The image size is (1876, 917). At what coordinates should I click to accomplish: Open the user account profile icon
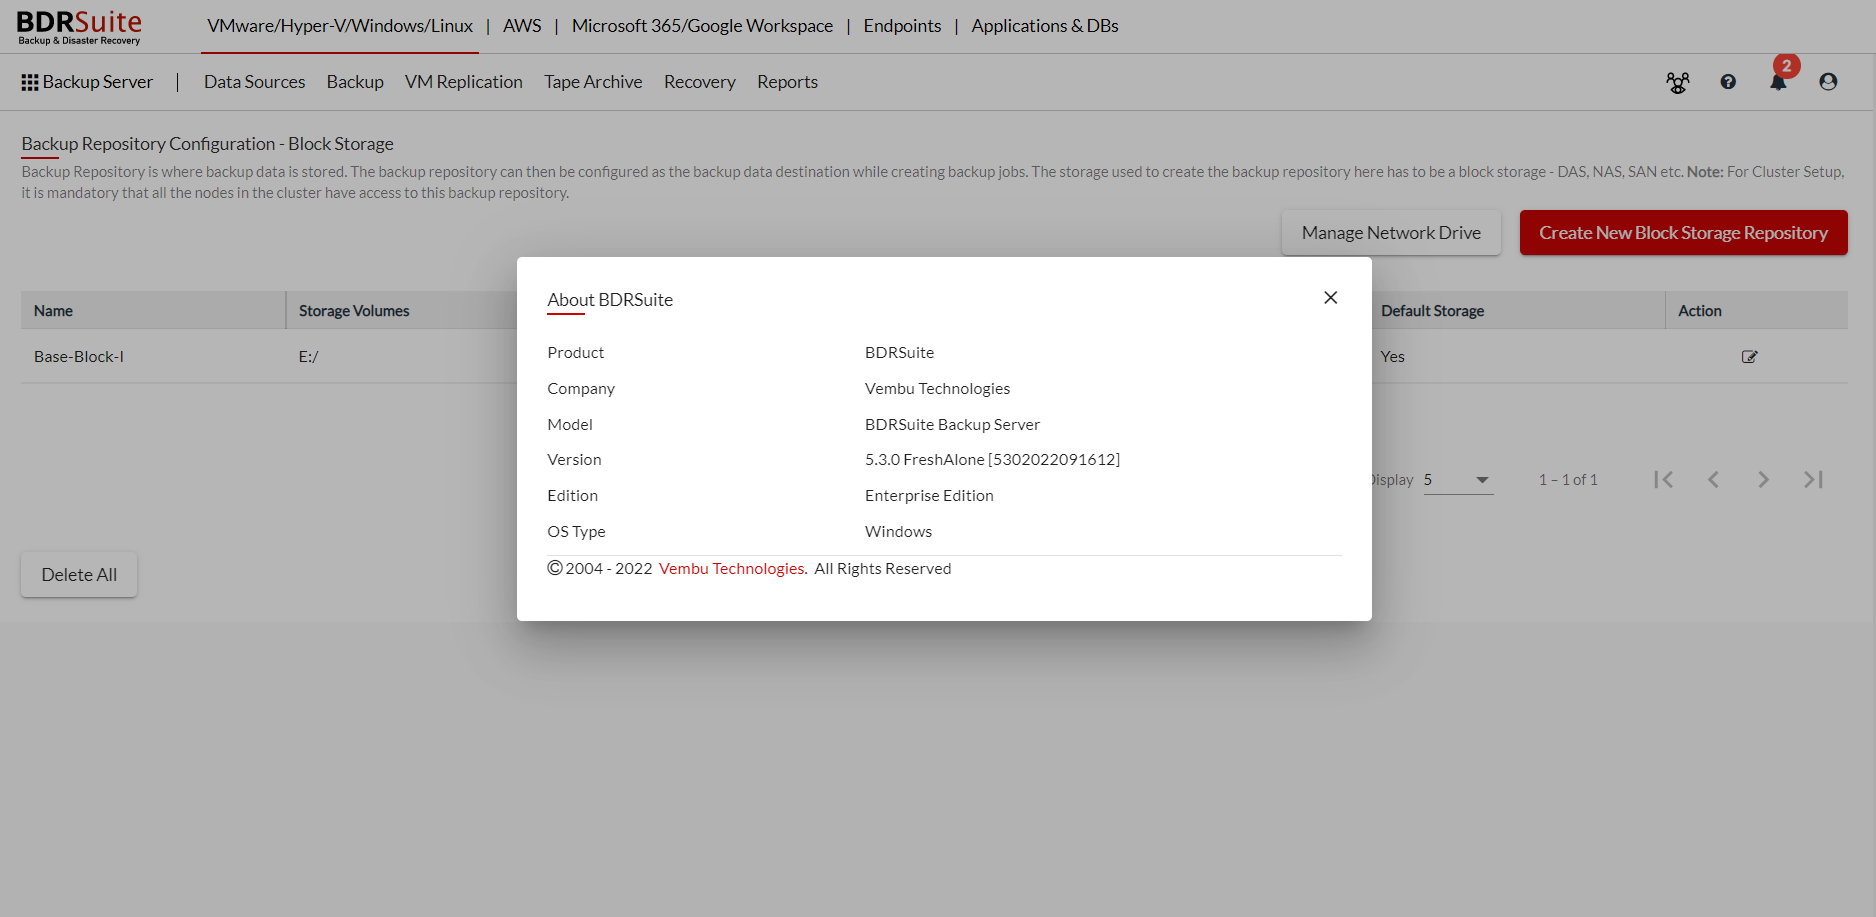[x=1828, y=82]
